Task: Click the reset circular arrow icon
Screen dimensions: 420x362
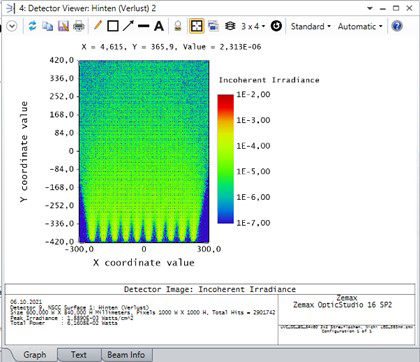Action: [276, 26]
